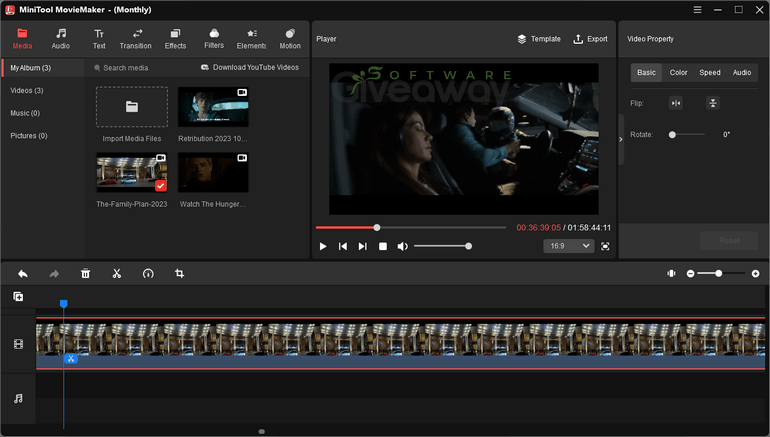Mute the player volume
The width and height of the screenshot is (770, 437).
[402, 246]
